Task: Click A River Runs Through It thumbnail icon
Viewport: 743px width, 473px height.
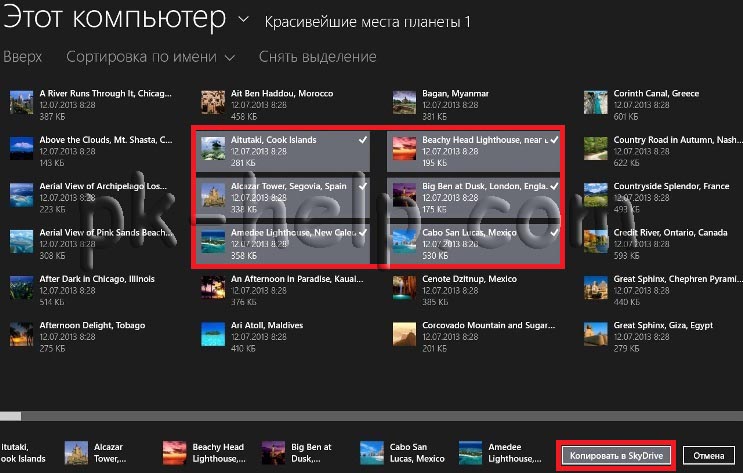Action: [22, 103]
